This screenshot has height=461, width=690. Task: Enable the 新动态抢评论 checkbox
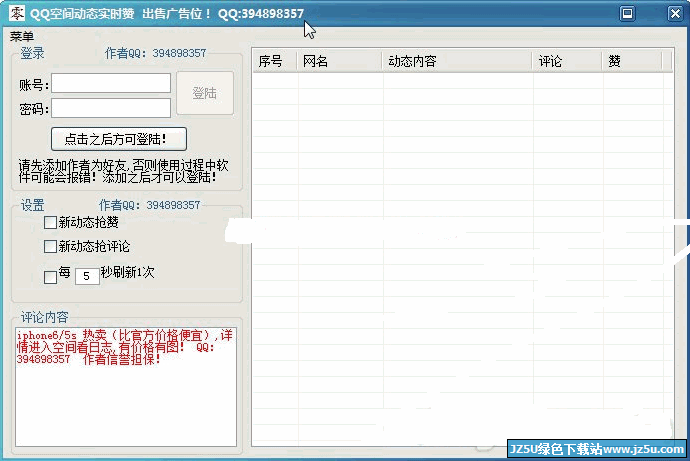point(50,246)
